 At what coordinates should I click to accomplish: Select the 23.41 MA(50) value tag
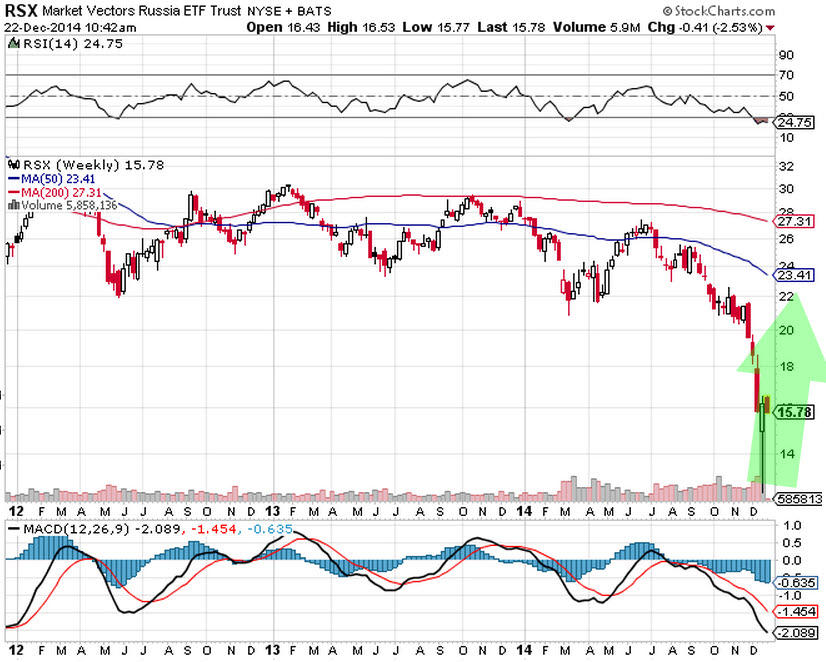(793, 275)
